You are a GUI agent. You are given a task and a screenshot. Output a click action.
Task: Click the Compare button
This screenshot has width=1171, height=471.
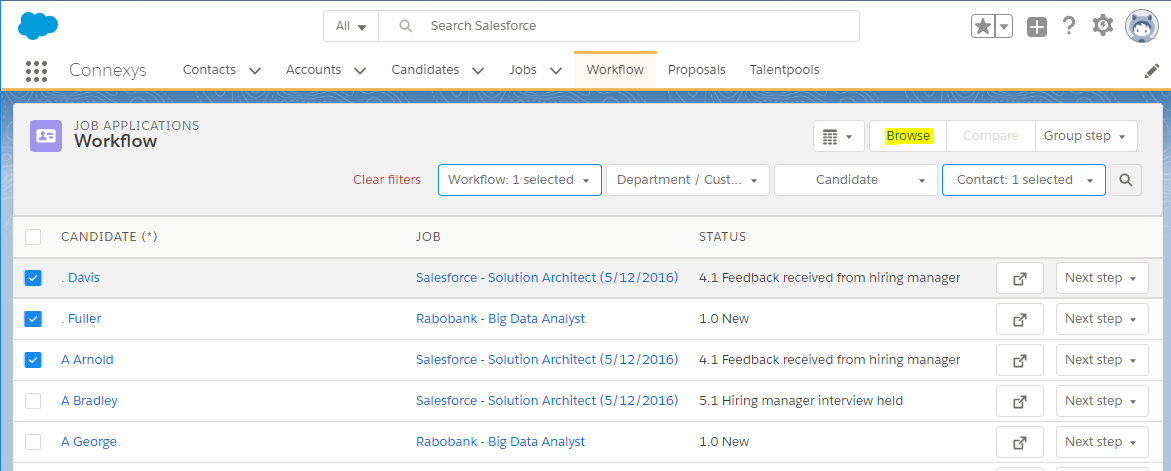(x=990, y=136)
